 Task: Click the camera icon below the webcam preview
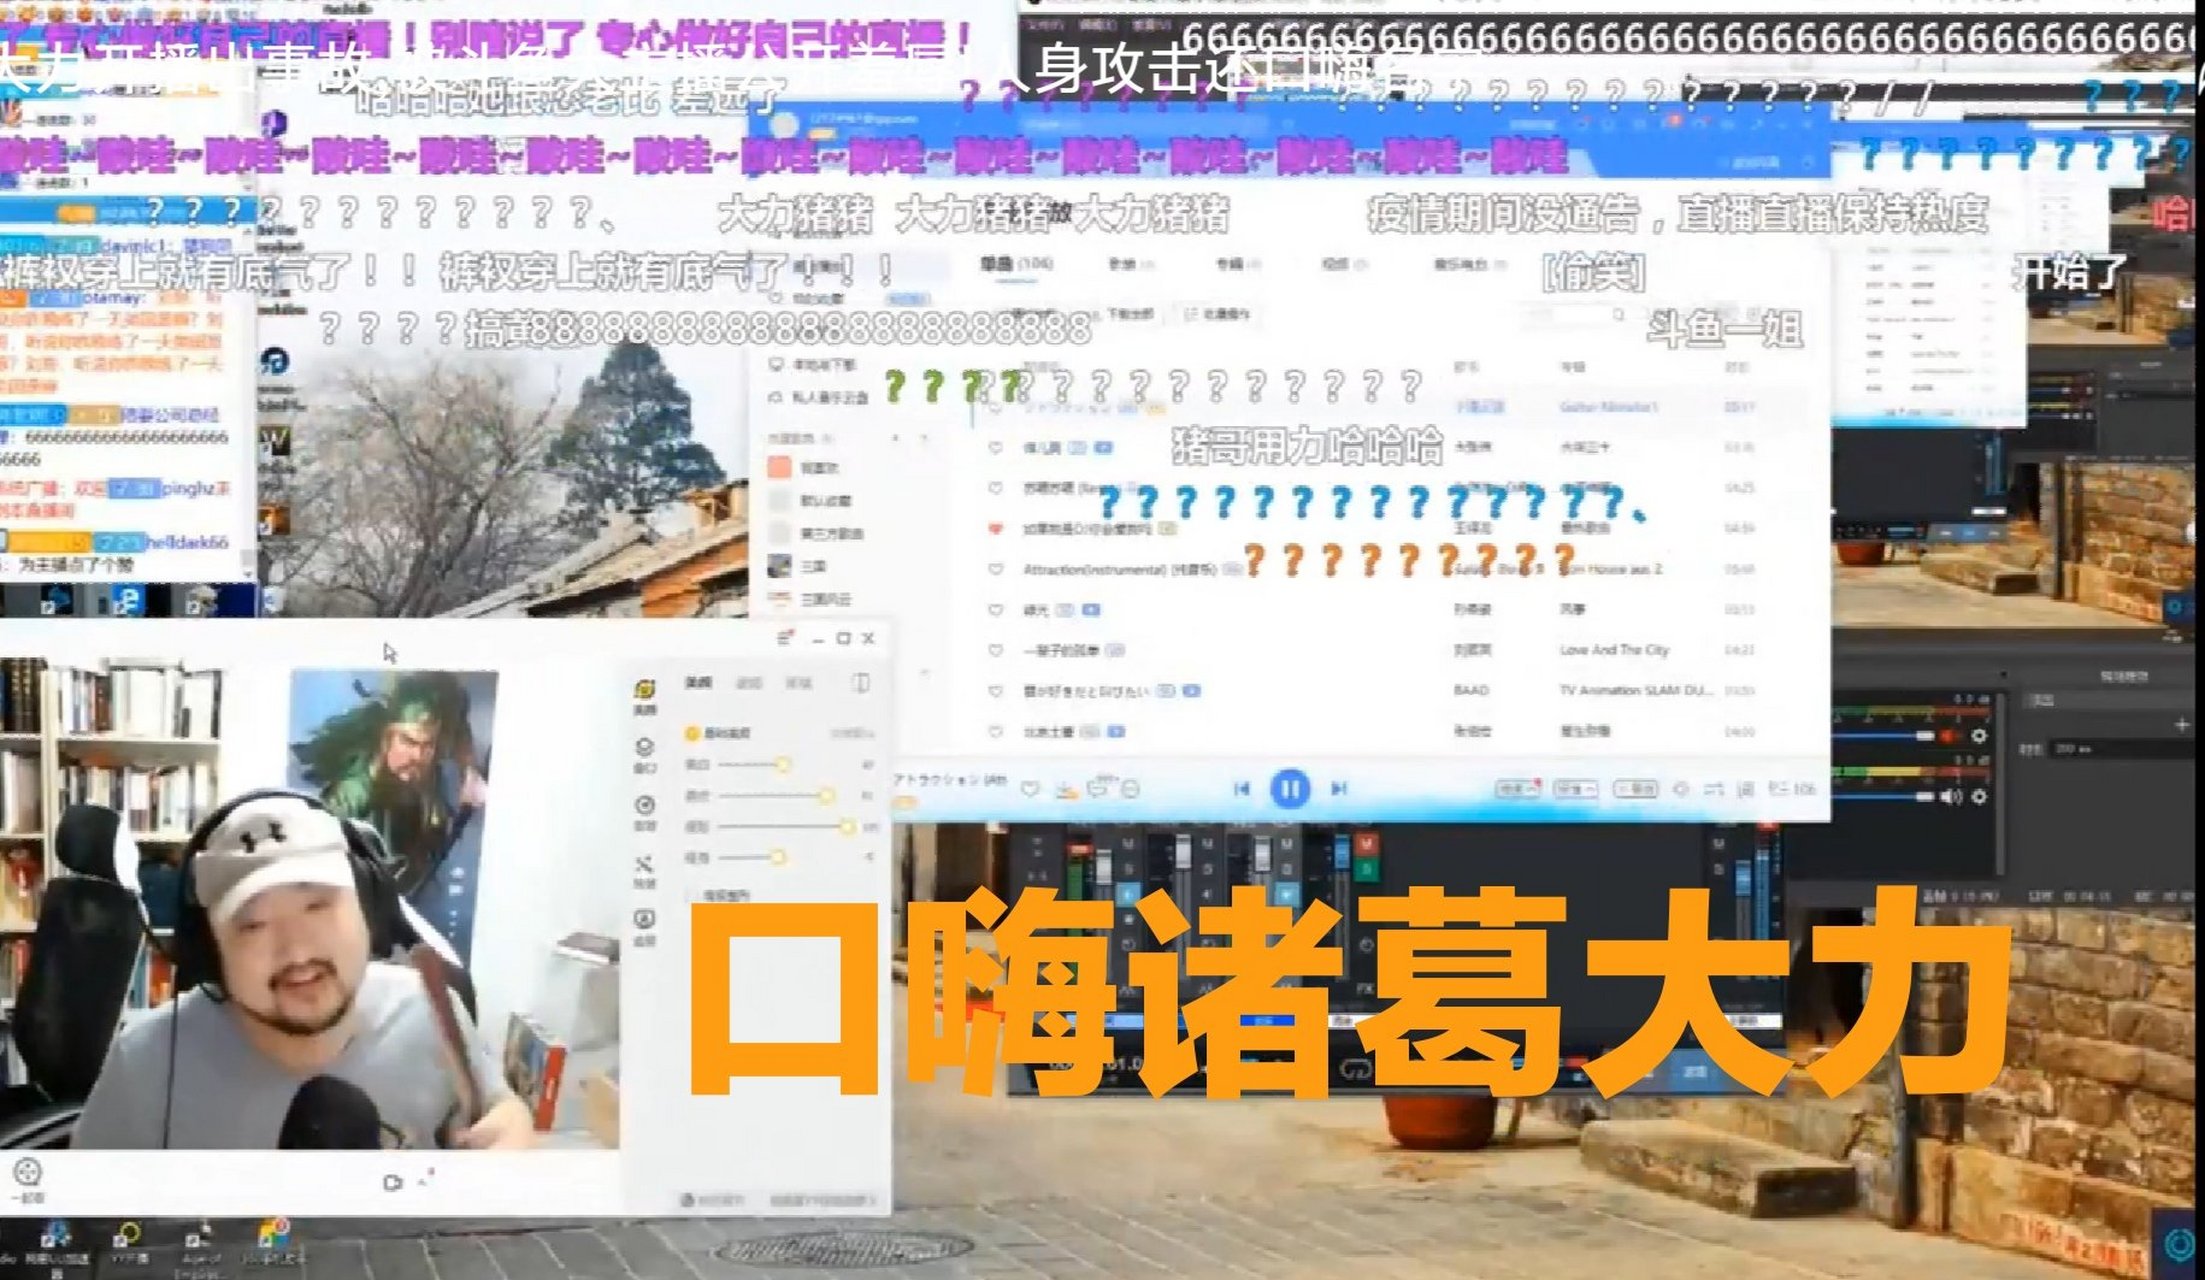(x=392, y=1183)
